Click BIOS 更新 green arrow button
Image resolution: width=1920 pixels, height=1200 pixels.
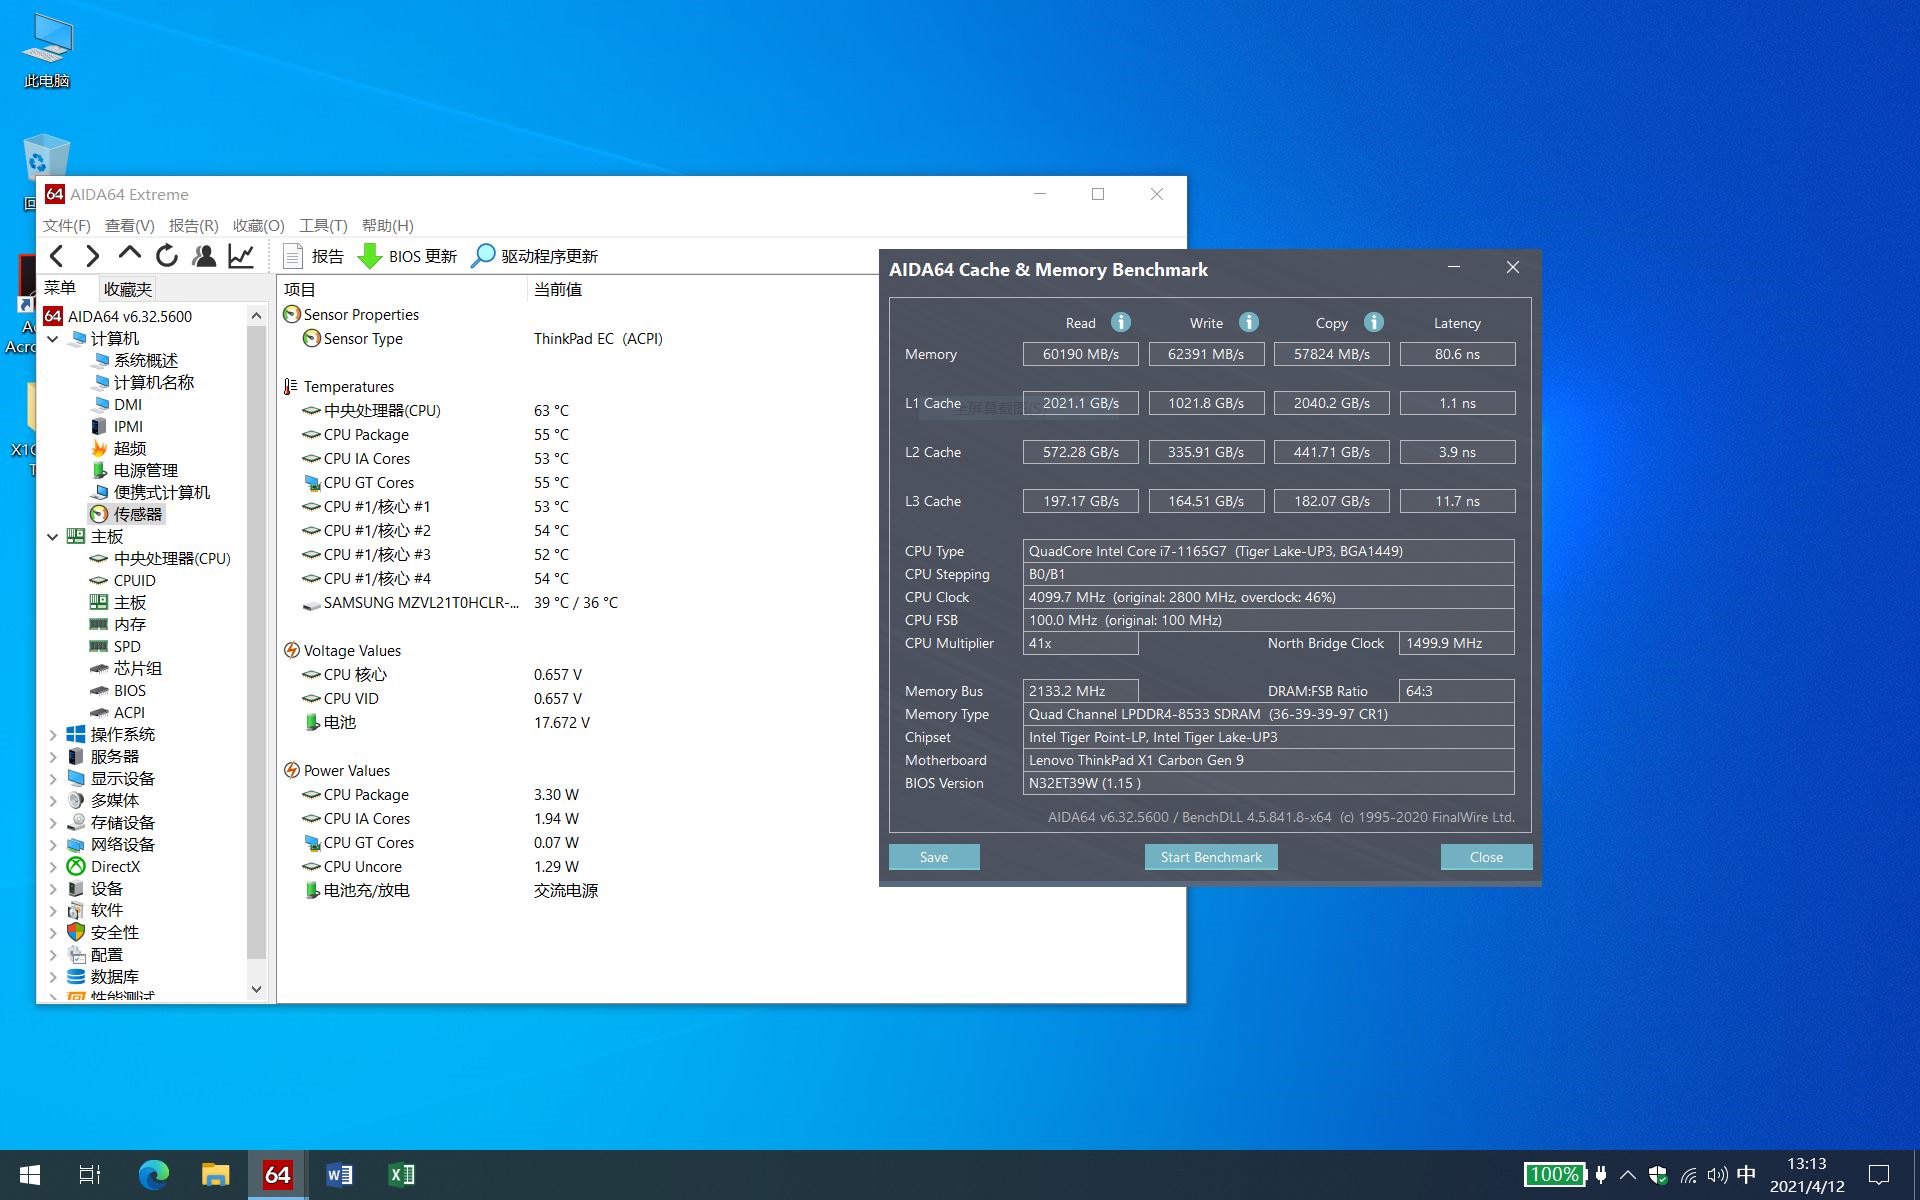coord(407,256)
